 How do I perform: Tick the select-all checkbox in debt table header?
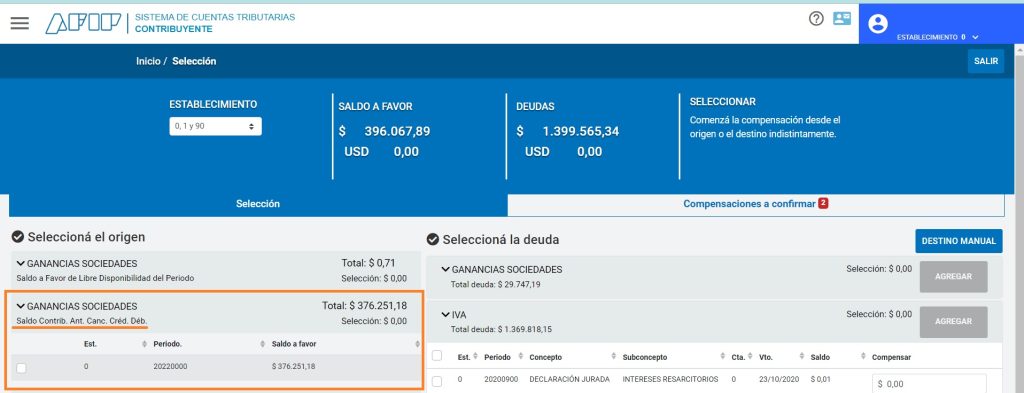pyautogui.click(x=437, y=356)
